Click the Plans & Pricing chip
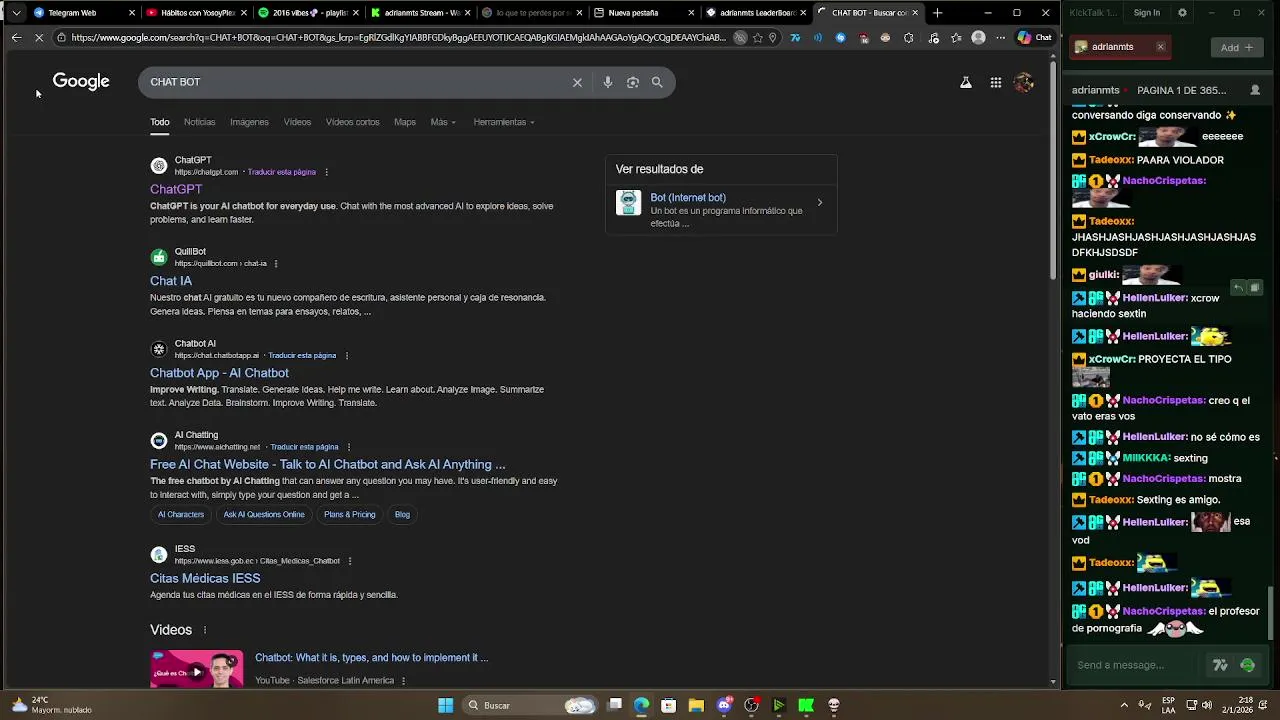Screen dimensions: 1280x720 point(349,514)
